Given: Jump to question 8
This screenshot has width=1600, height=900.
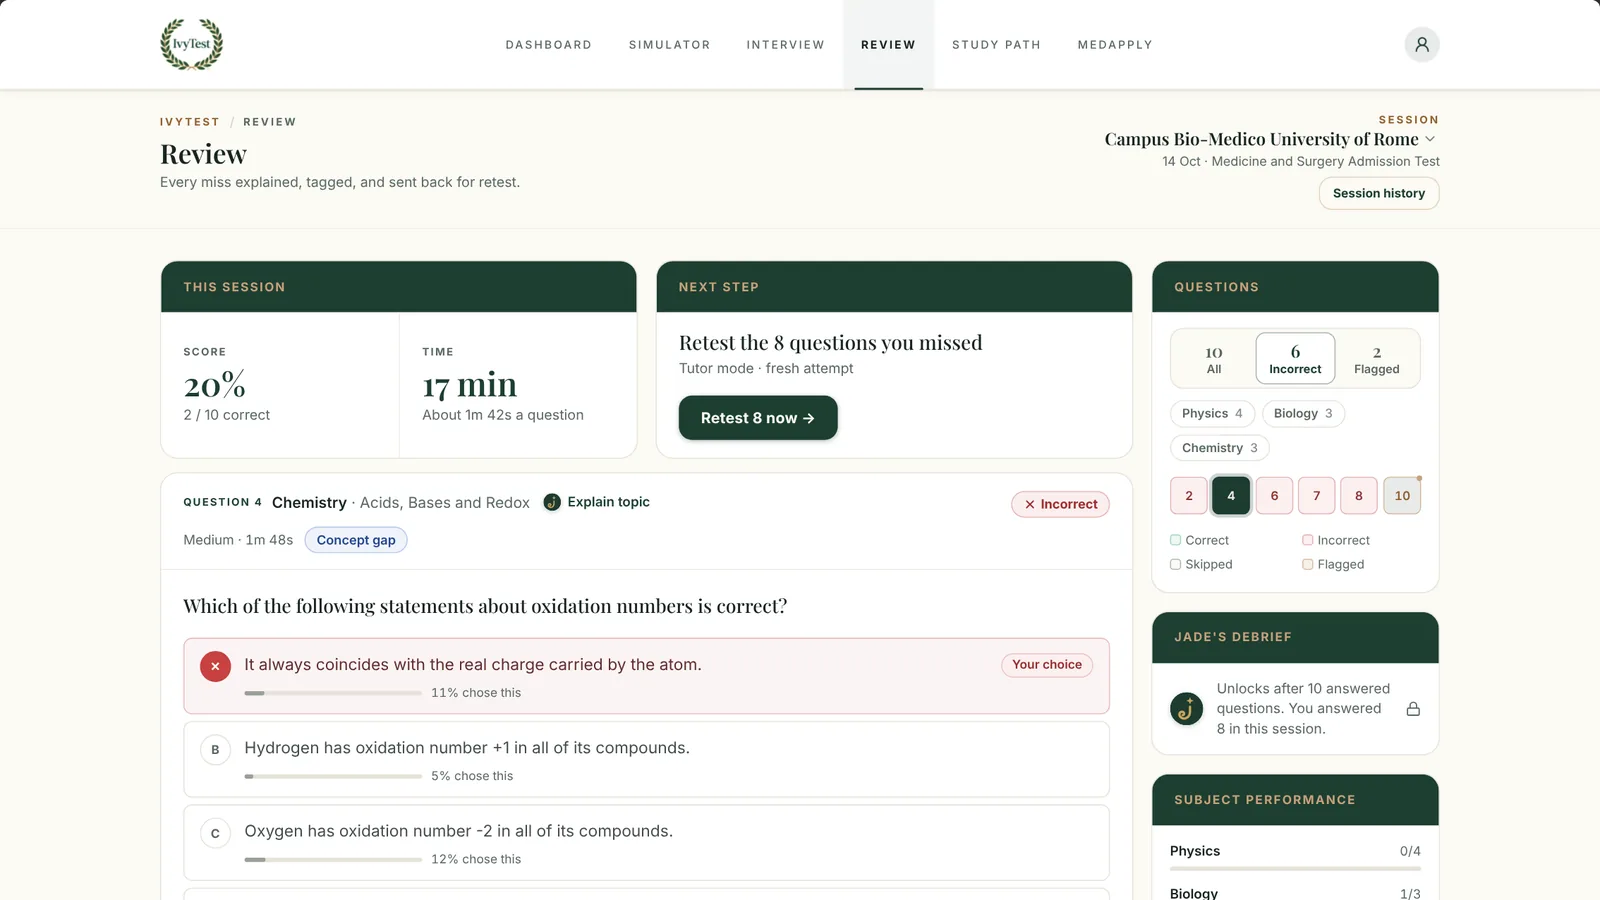Looking at the screenshot, I should click(x=1358, y=496).
